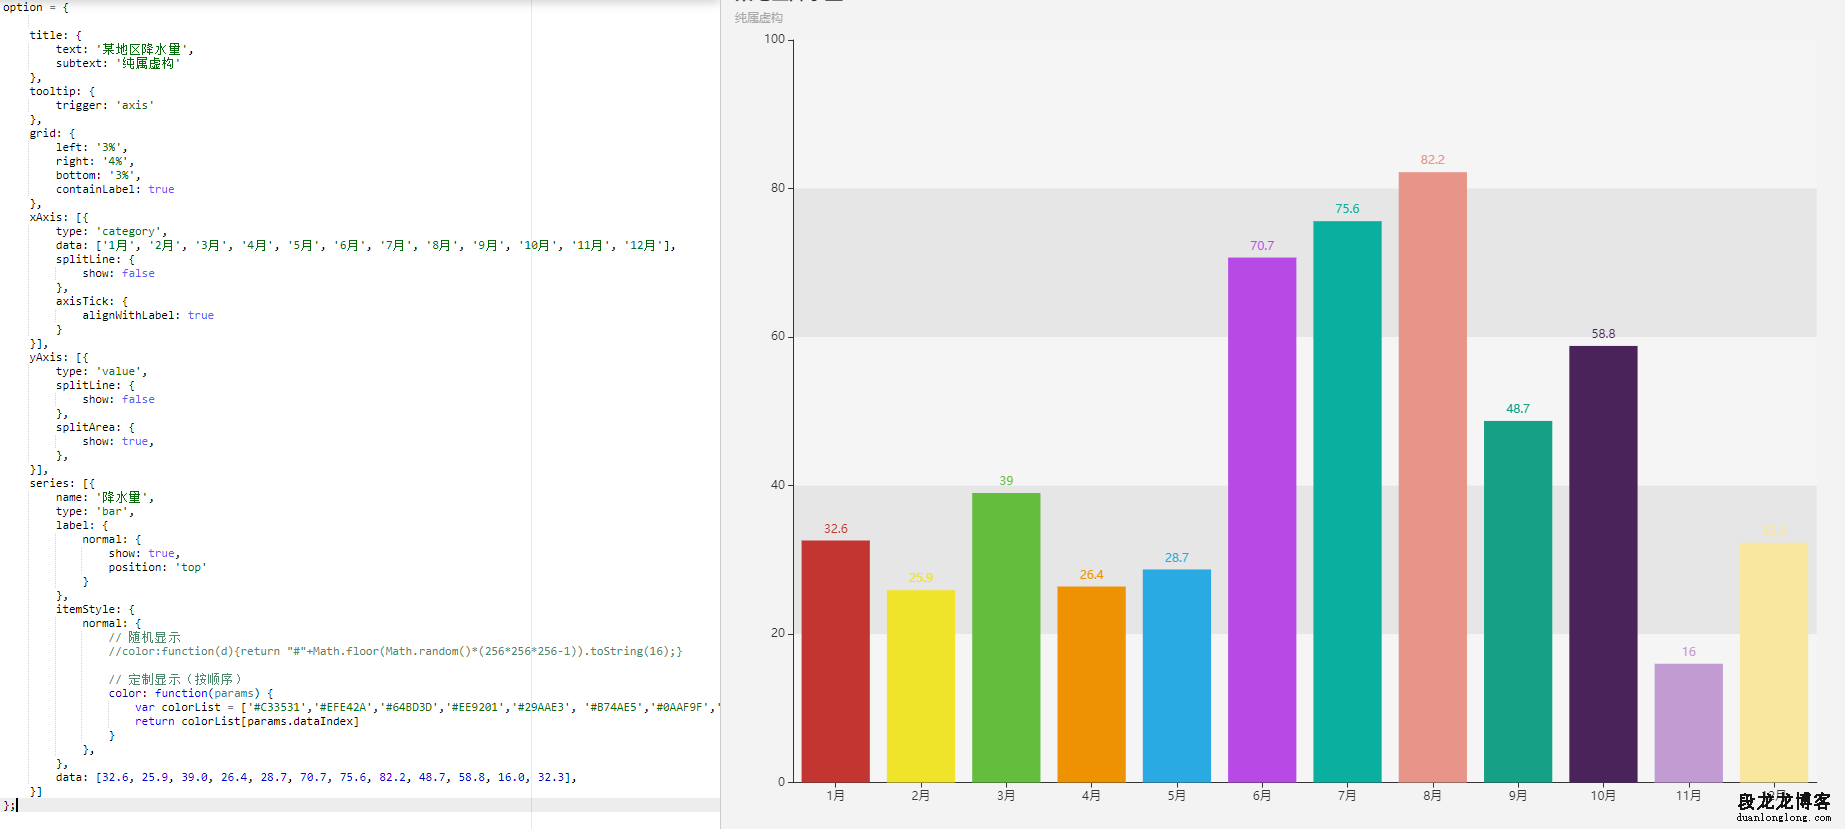This screenshot has height=829, width=1845.
Task: Click the color: function(params) code line
Action: [x=191, y=693]
